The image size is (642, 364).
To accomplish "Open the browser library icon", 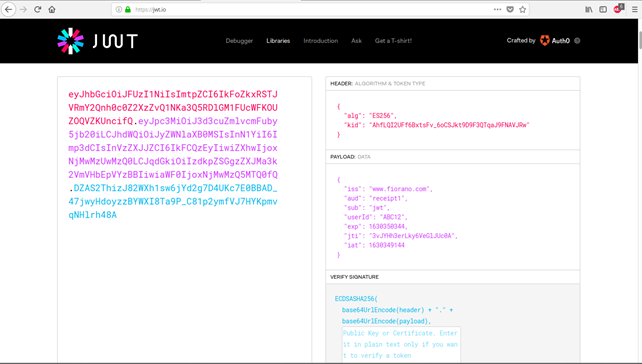I will pos(589,9).
